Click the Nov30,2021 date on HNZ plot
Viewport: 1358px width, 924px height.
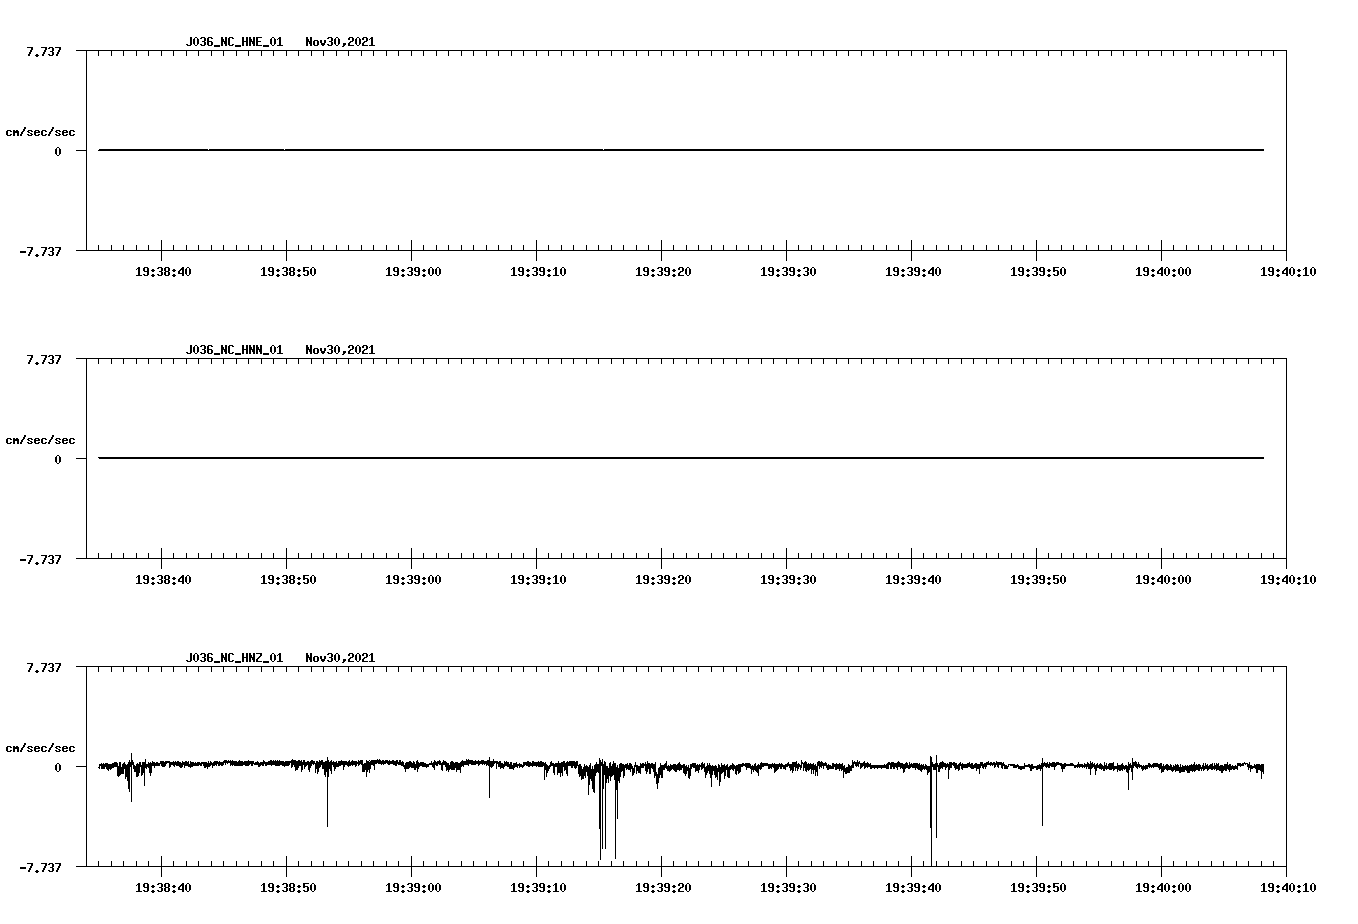tap(340, 658)
